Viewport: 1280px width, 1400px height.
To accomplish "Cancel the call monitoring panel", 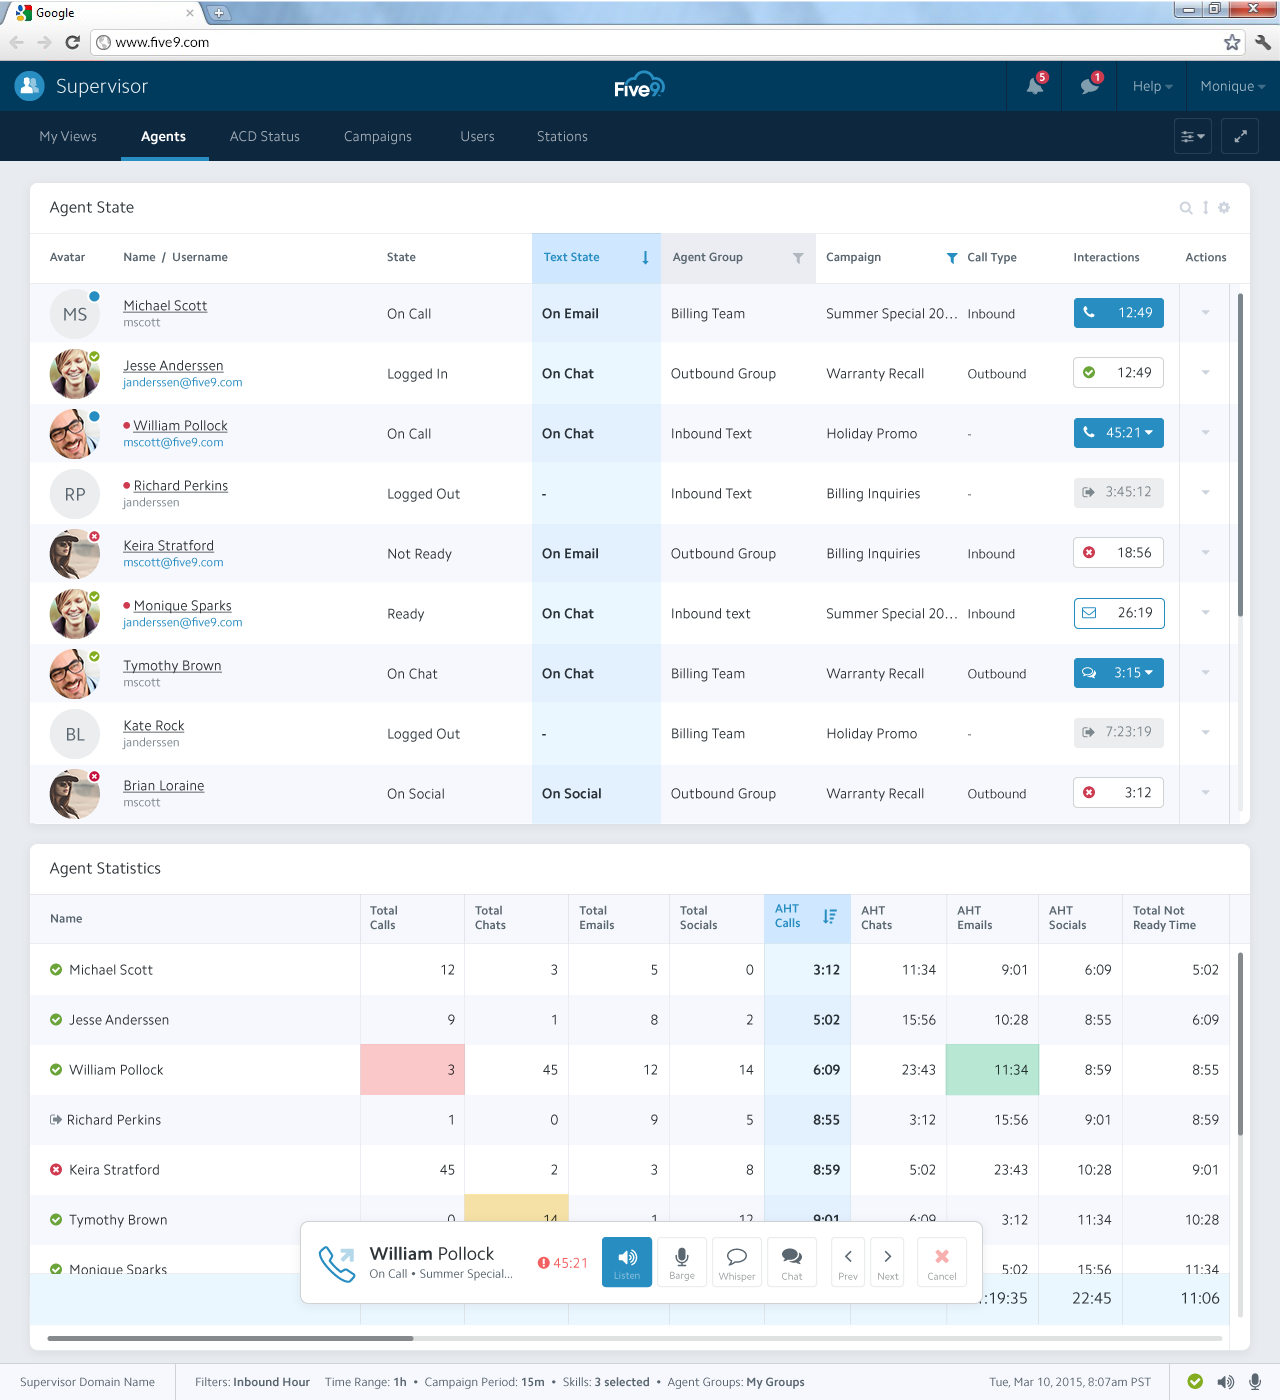I will [x=942, y=1261].
